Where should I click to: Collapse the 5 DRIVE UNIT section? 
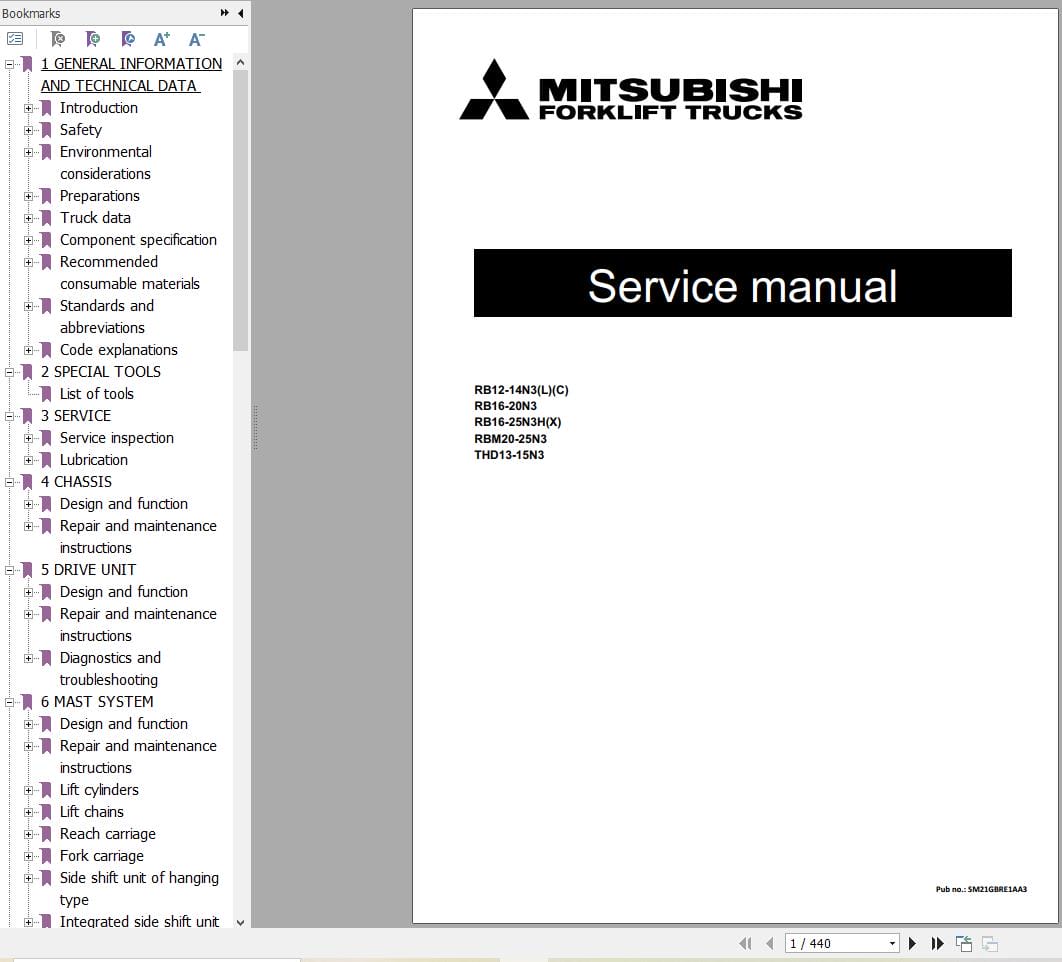[9, 570]
